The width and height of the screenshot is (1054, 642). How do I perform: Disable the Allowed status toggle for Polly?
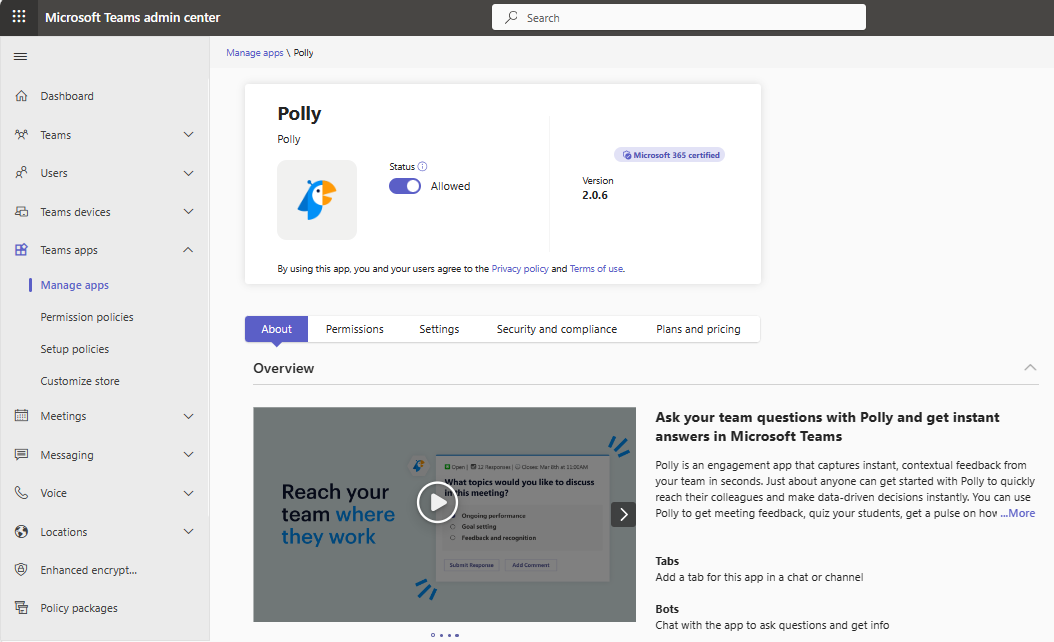[404, 186]
